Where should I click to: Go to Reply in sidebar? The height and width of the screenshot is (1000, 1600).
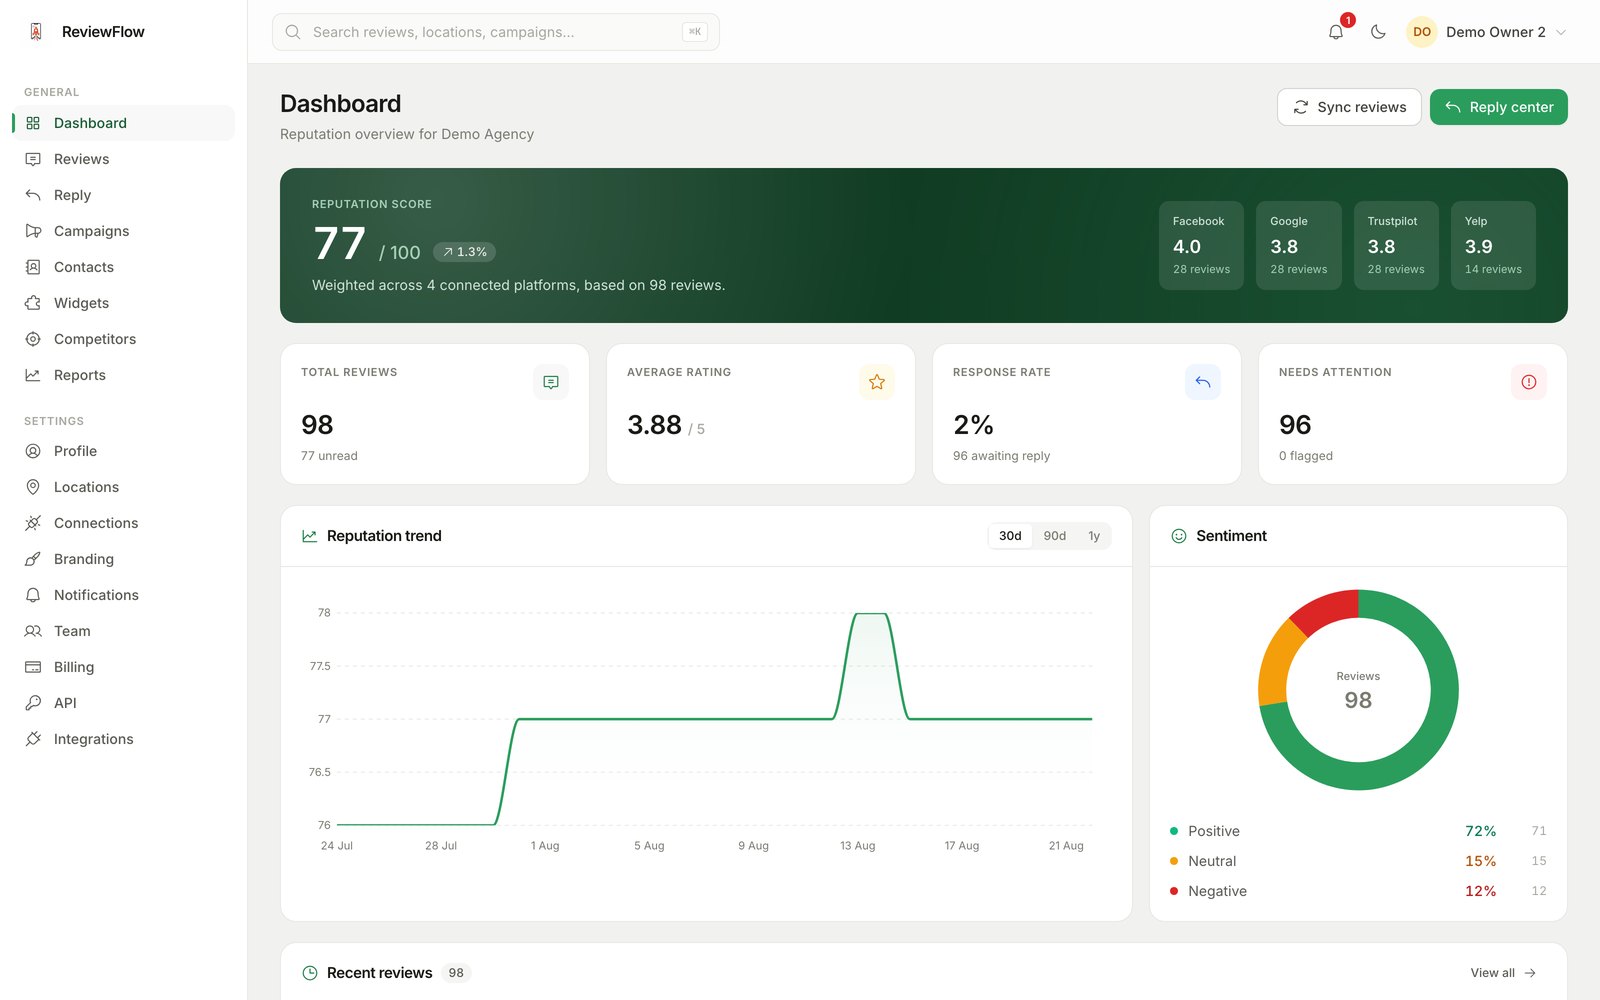point(124,195)
